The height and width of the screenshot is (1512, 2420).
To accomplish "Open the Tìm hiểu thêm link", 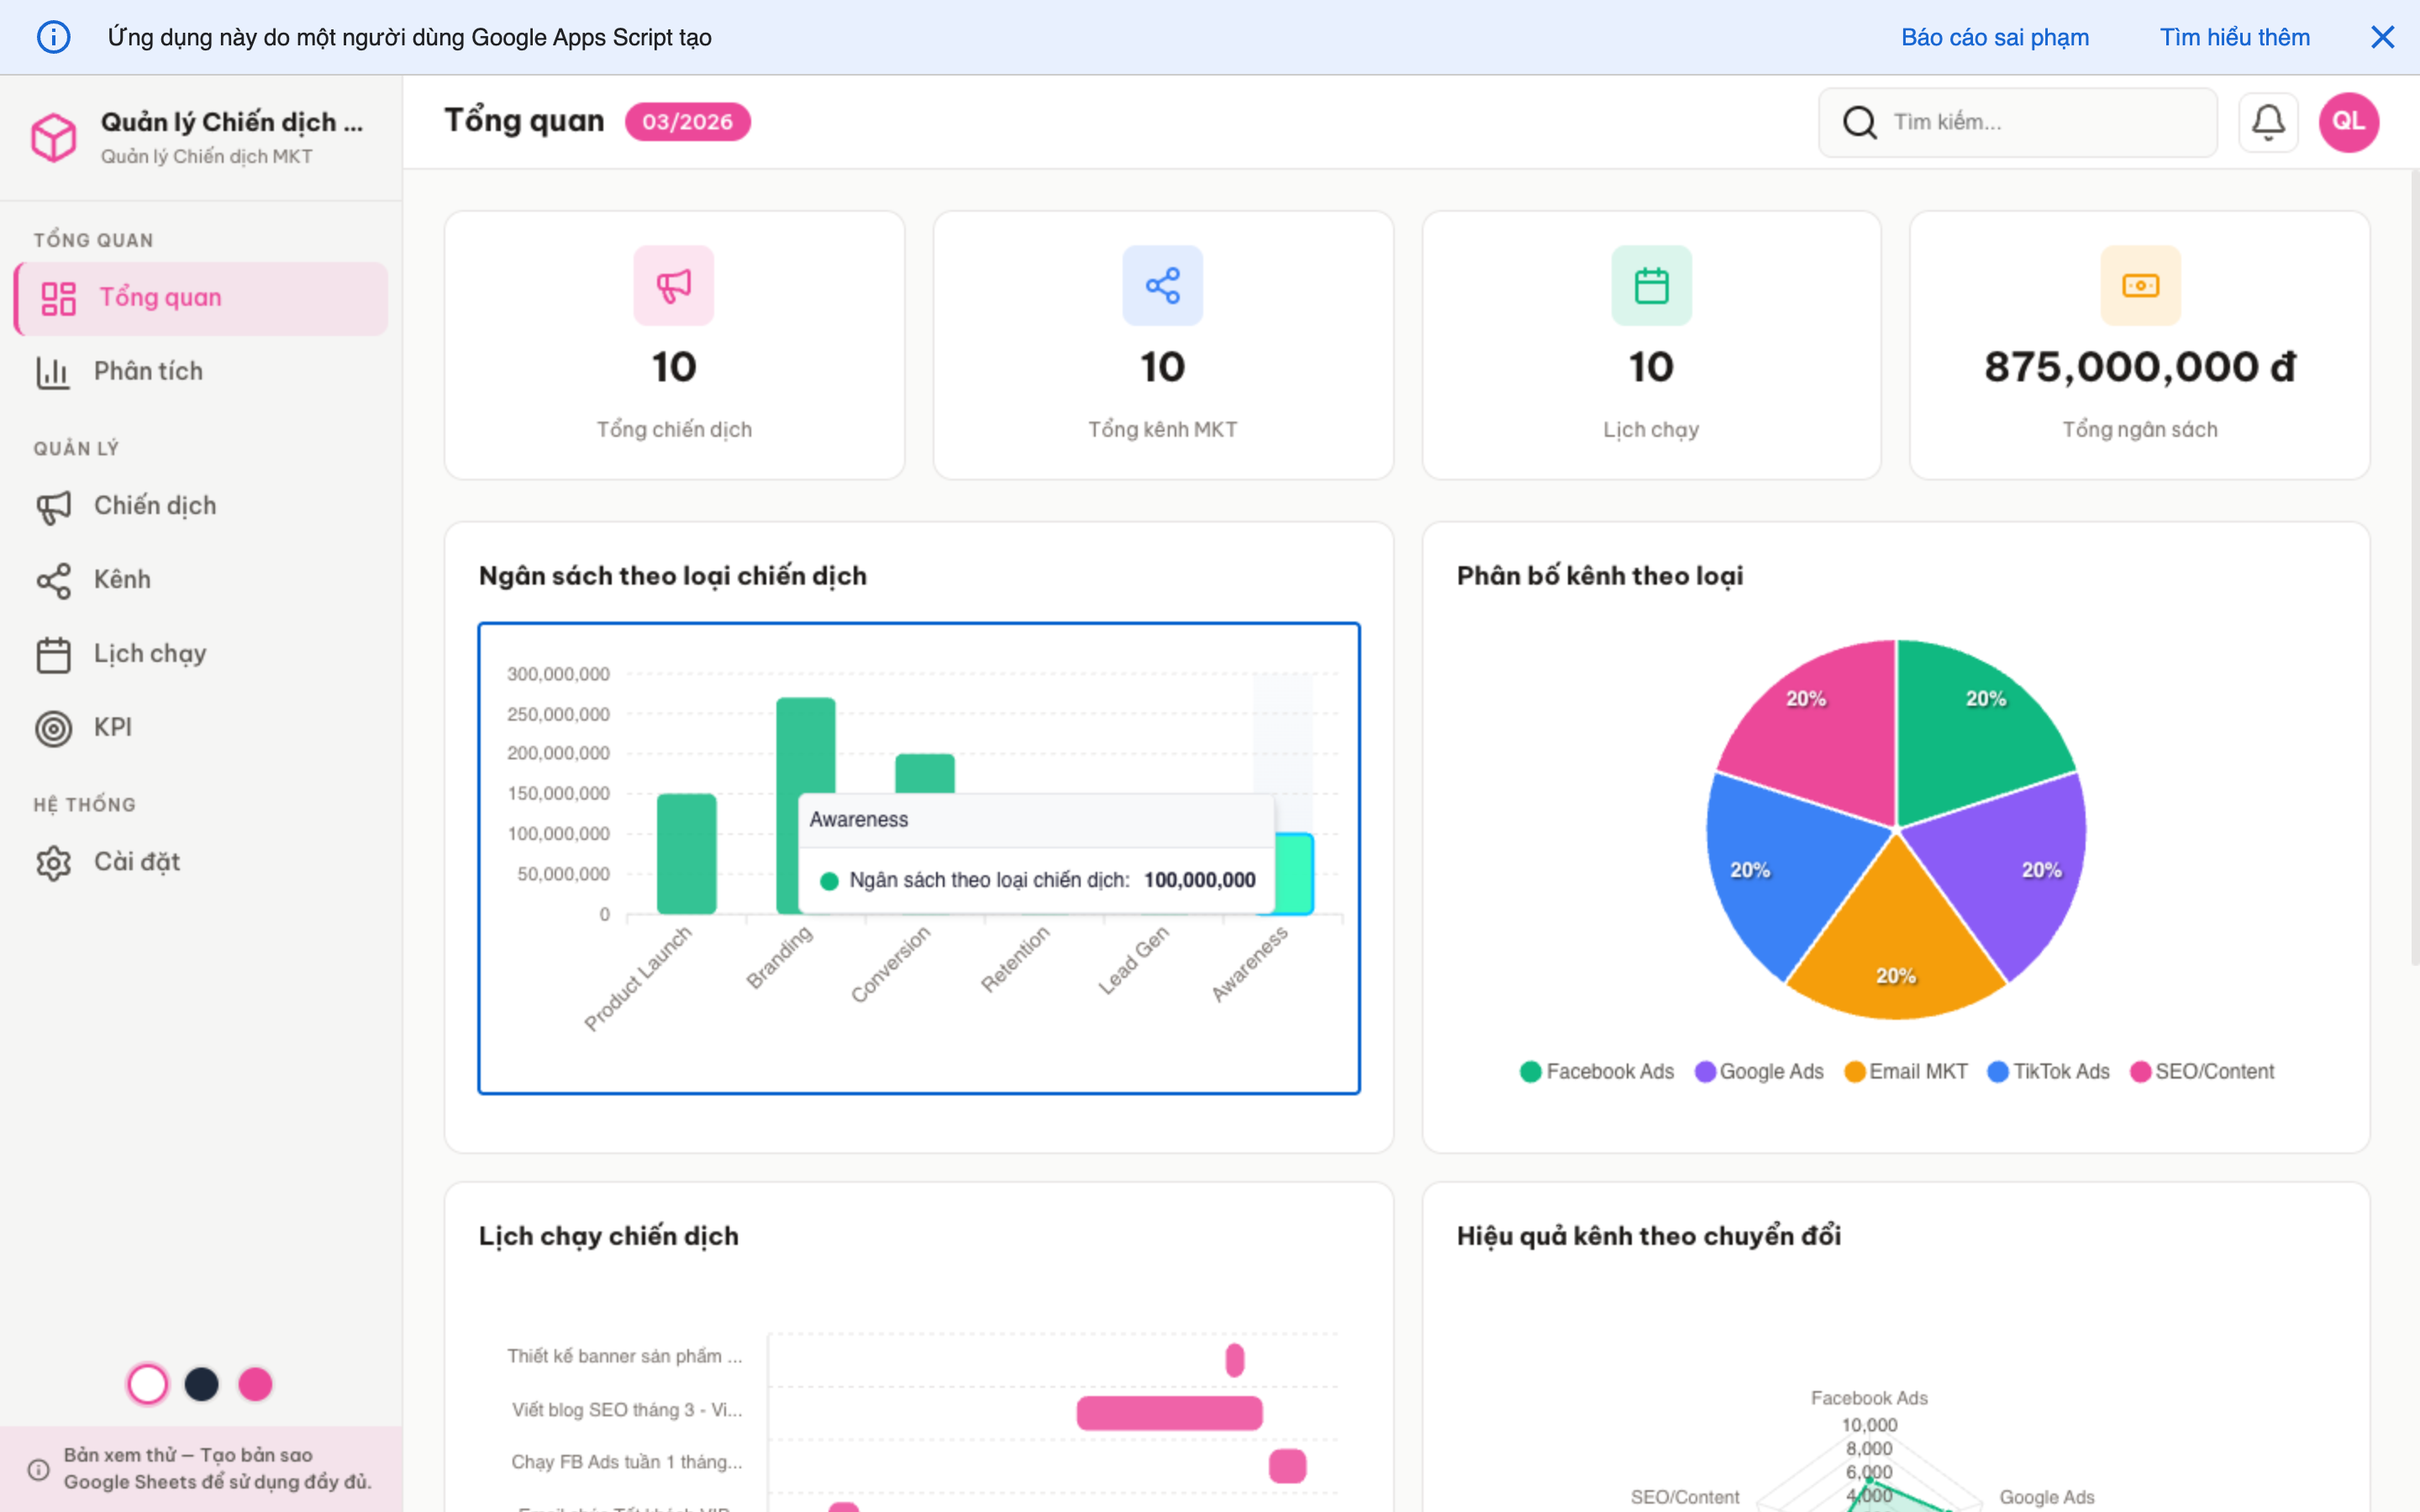I will pyautogui.click(x=2235, y=37).
